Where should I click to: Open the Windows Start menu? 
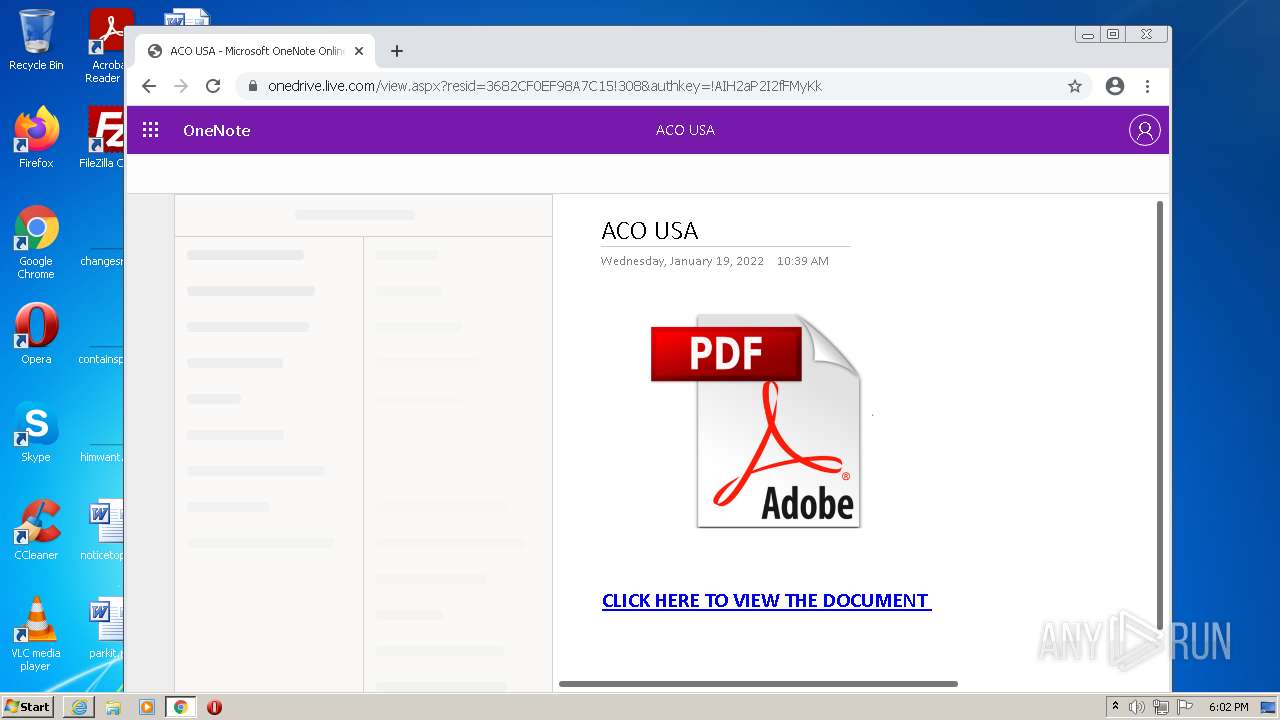point(28,706)
